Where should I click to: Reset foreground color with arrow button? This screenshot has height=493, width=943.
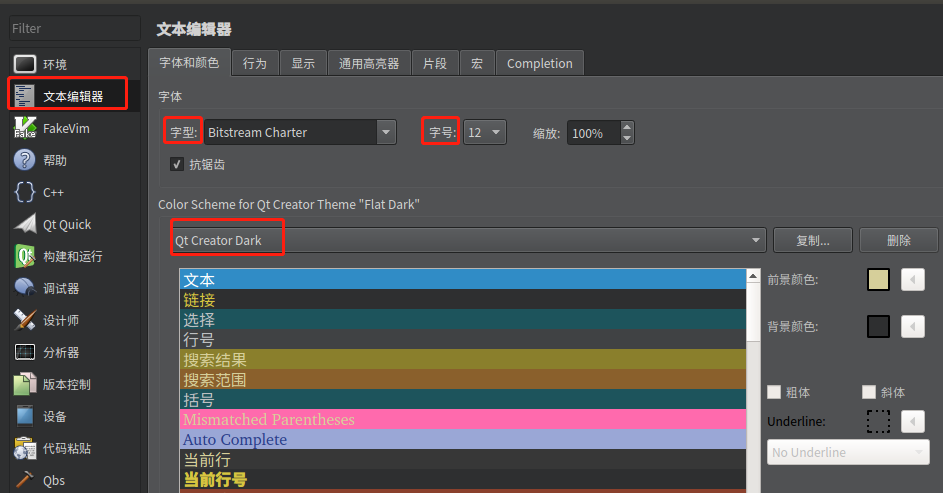click(x=912, y=280)
